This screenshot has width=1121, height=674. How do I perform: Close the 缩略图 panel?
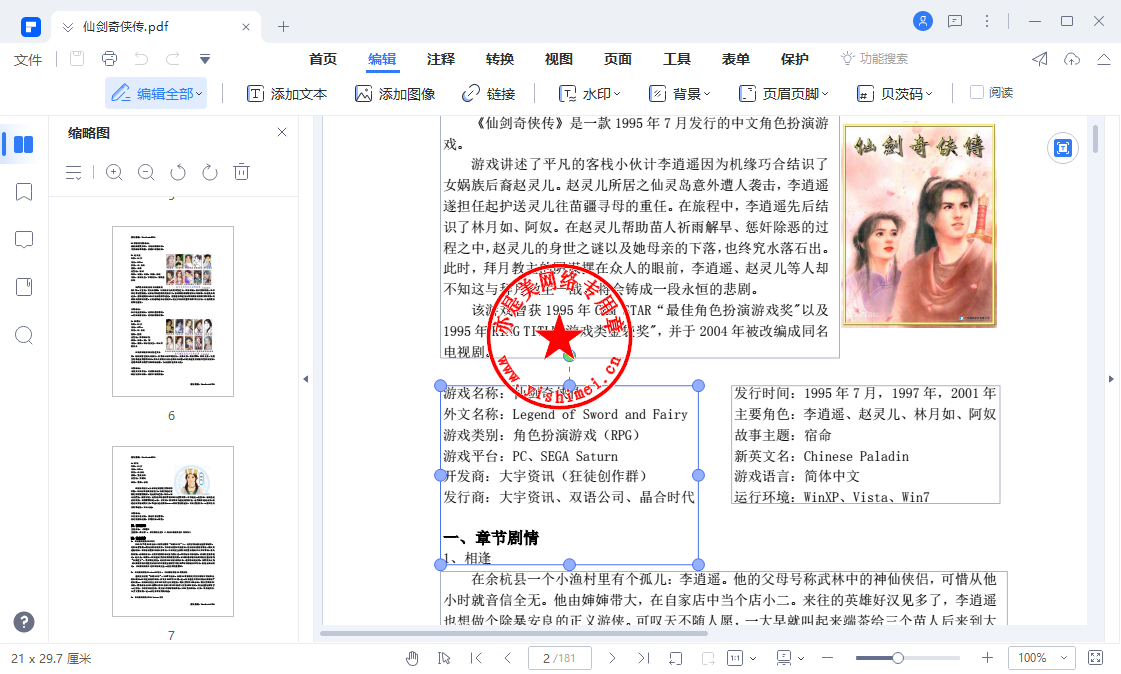coord(282,132)
